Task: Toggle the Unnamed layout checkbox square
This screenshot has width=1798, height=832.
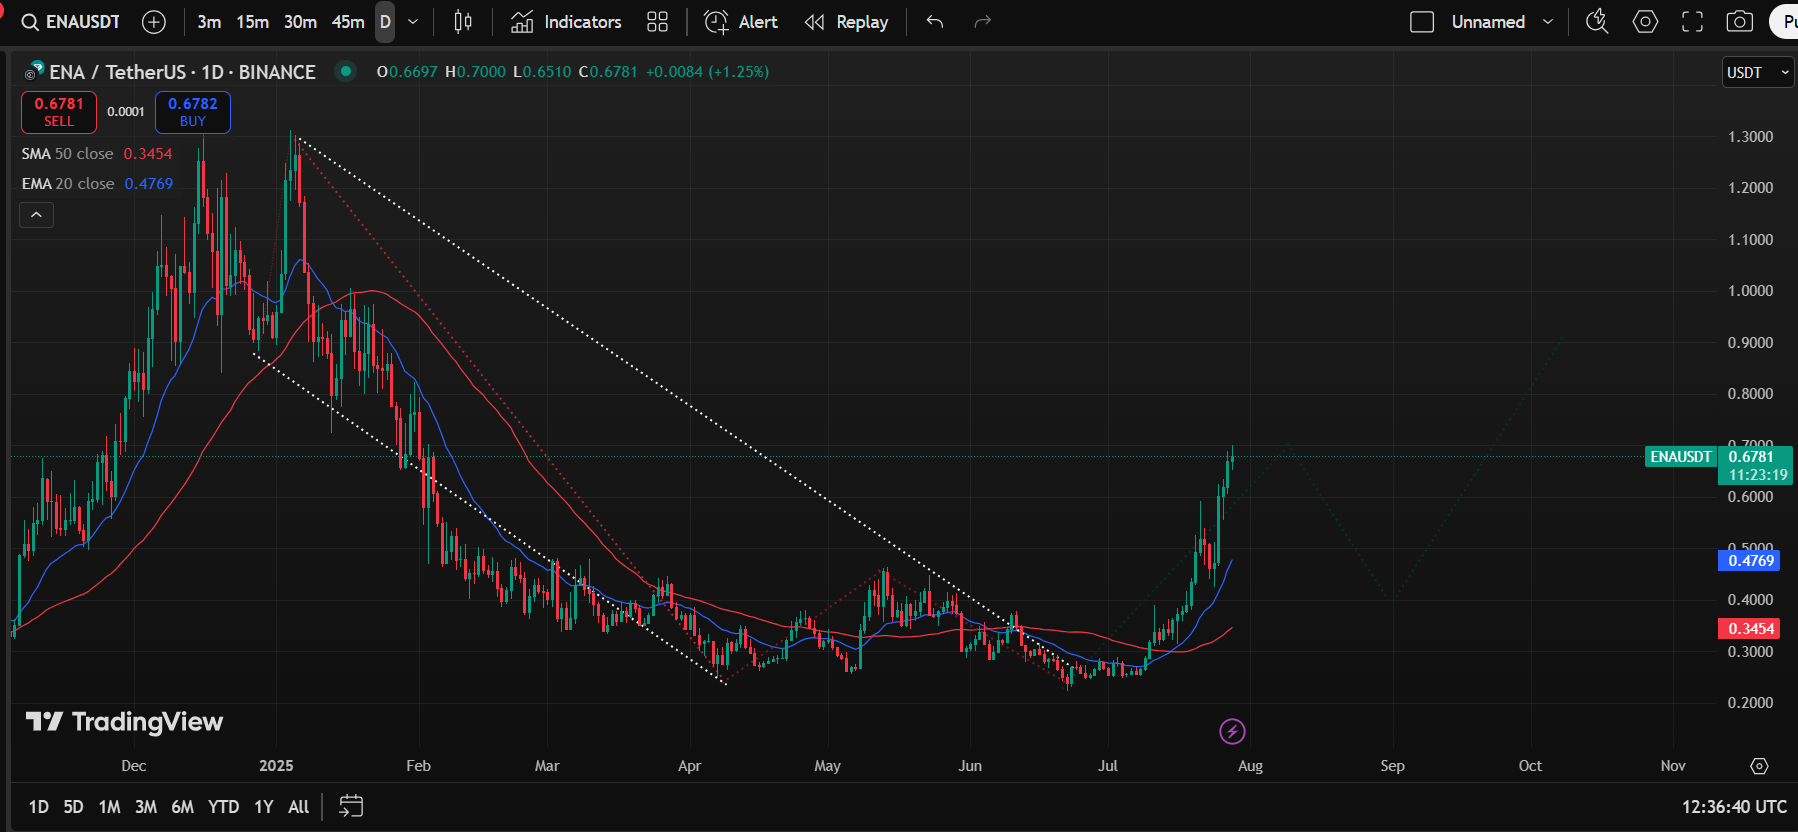Action: point(1422,22)
